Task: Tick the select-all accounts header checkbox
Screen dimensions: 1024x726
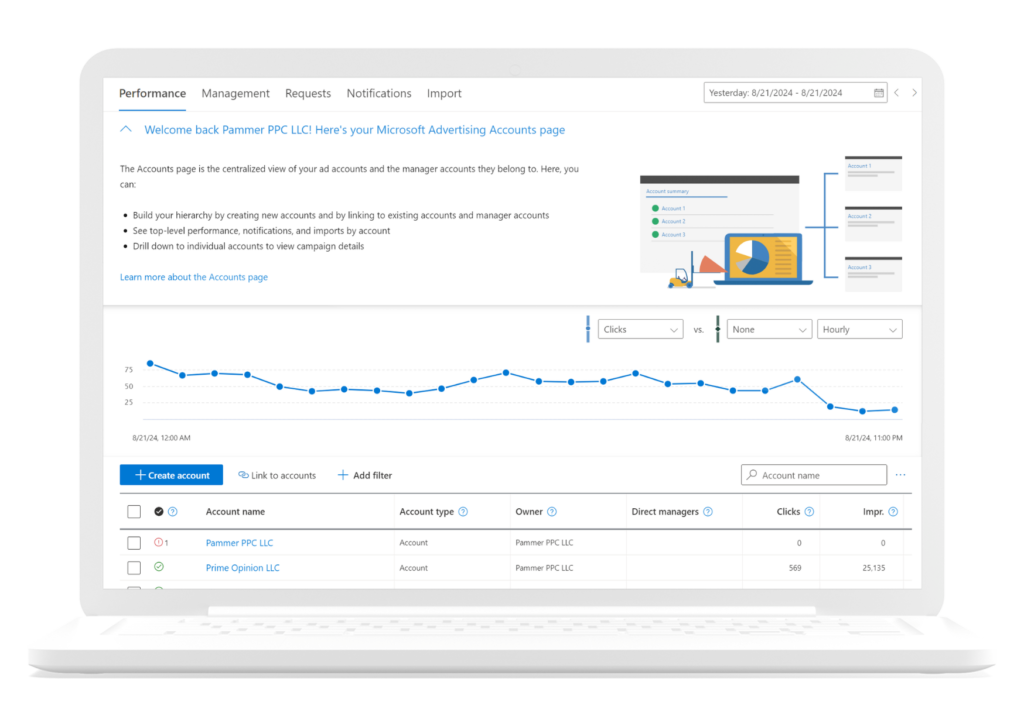Action: [134, 512]
